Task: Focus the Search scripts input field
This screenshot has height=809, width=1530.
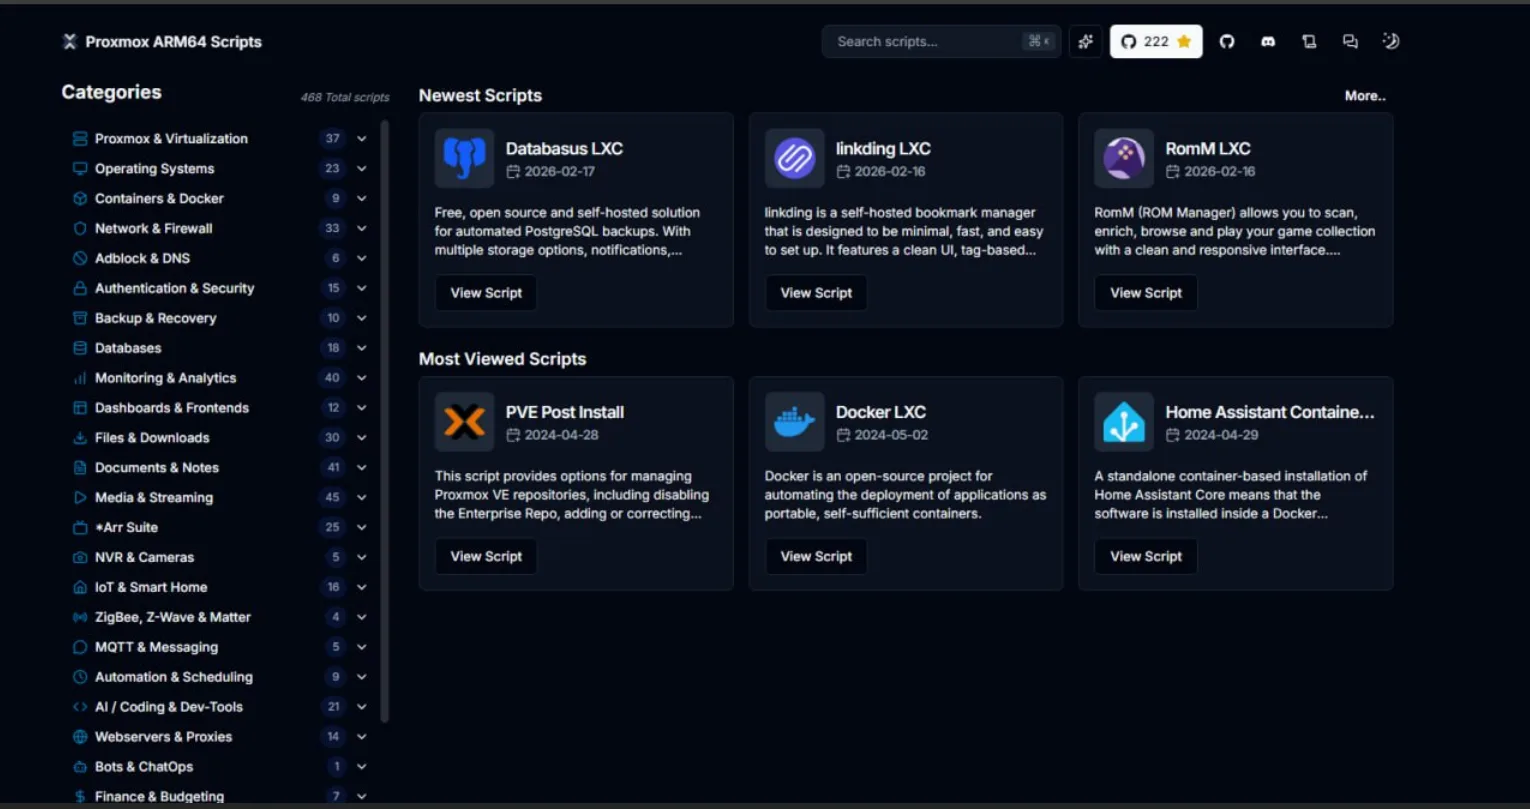Action: point(940,41)
